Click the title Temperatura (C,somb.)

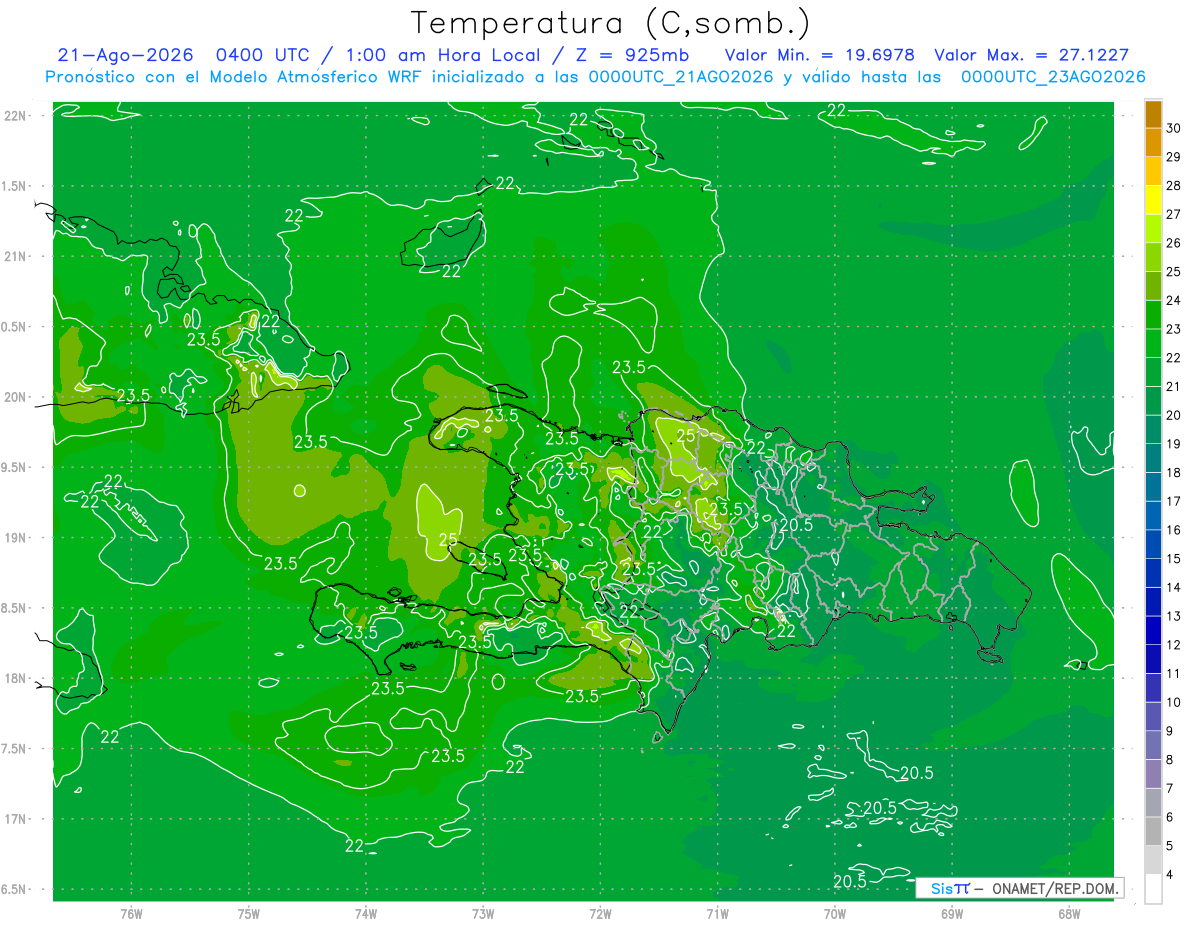point(611,23)
